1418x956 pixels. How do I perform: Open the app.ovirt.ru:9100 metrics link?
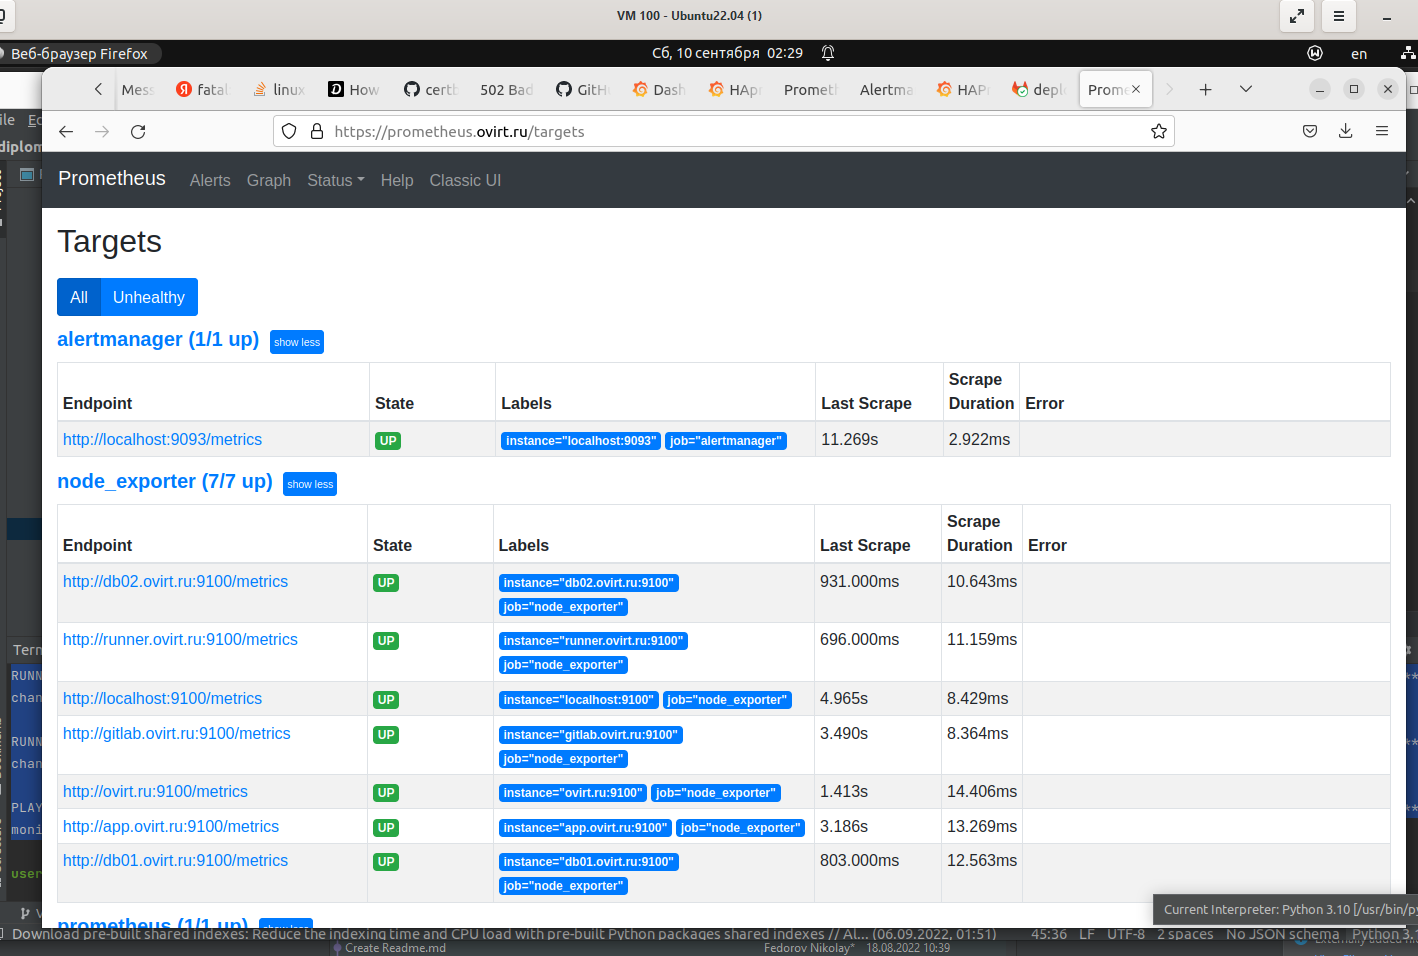pyautogui.click(x=171, y=826)
